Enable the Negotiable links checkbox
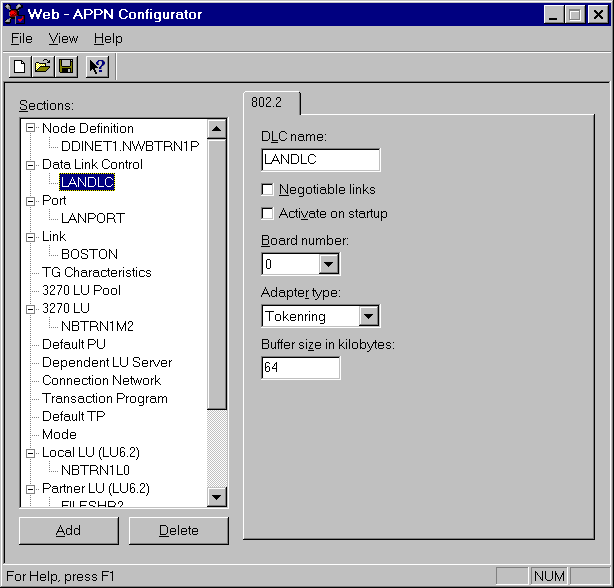The image size is (614, 588). (267, 189)
